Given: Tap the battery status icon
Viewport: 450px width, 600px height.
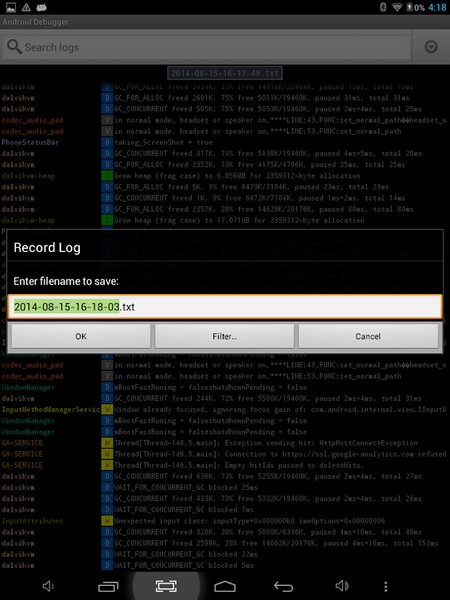Looking at the screenshot, I should 409,7.
